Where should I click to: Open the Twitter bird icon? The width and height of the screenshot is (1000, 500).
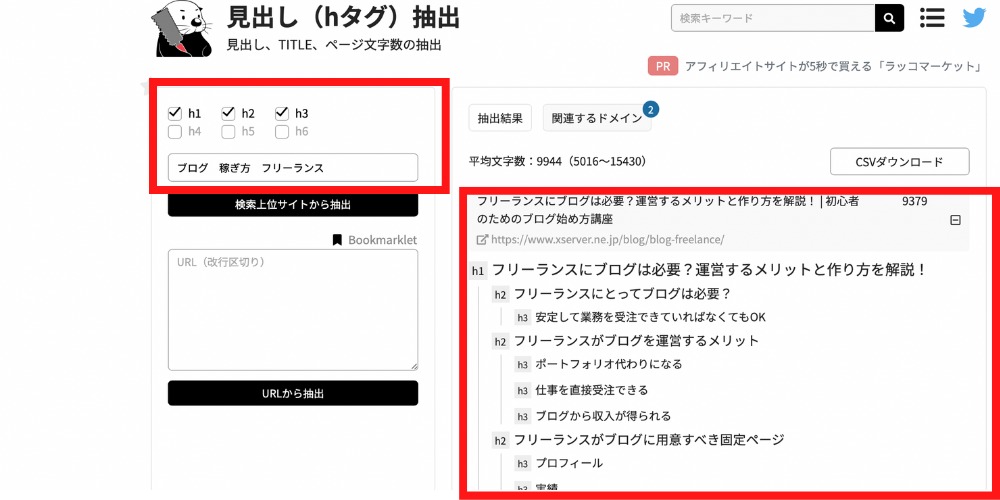973,18
